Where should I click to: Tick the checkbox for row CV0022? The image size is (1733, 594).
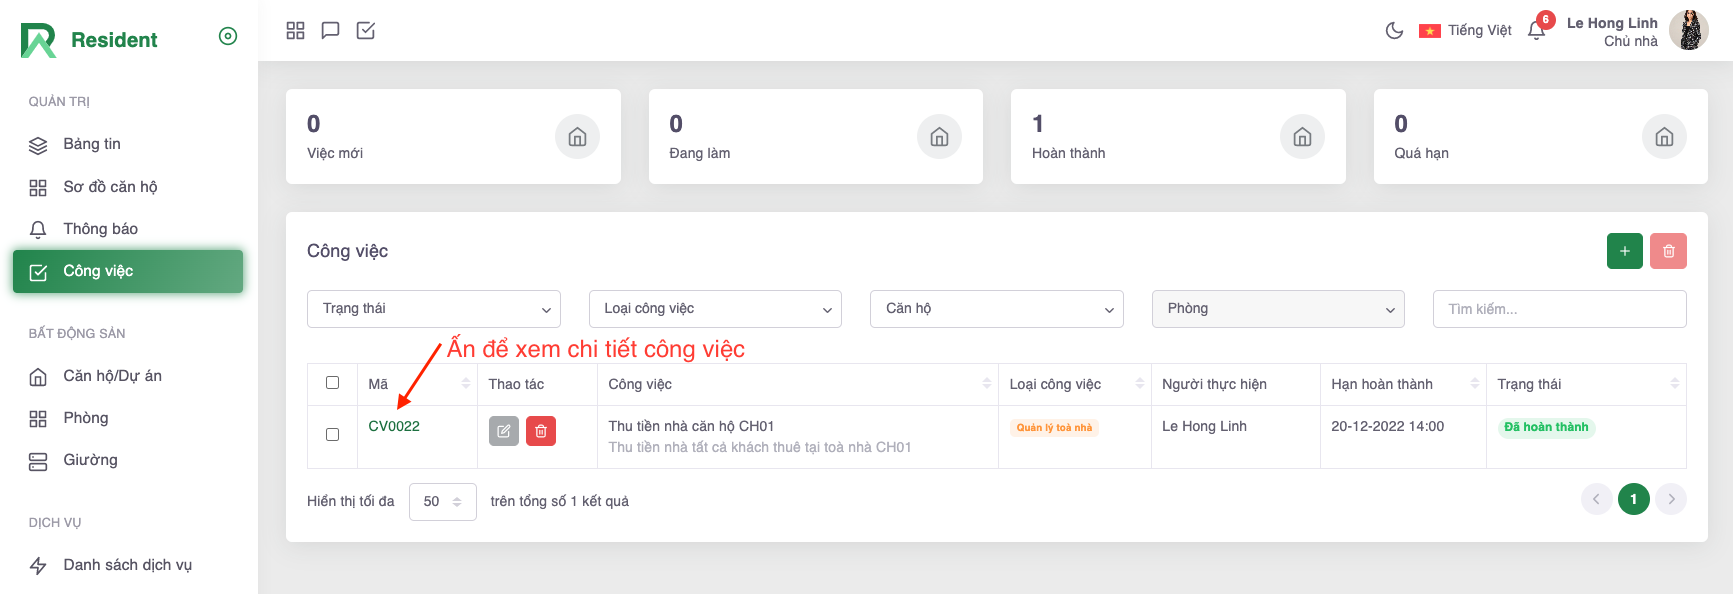[x=333, y=434]
